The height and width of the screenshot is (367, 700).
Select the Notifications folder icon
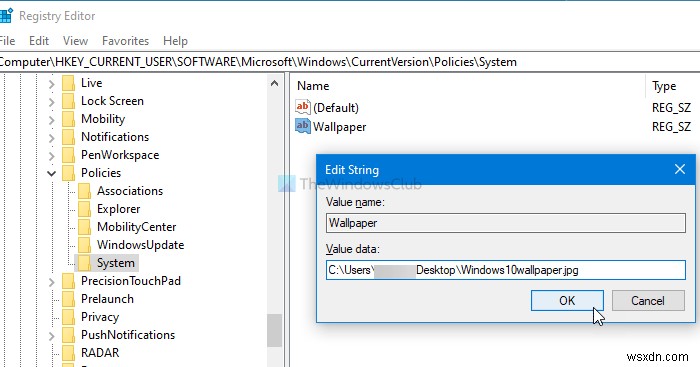pos(68,137)
